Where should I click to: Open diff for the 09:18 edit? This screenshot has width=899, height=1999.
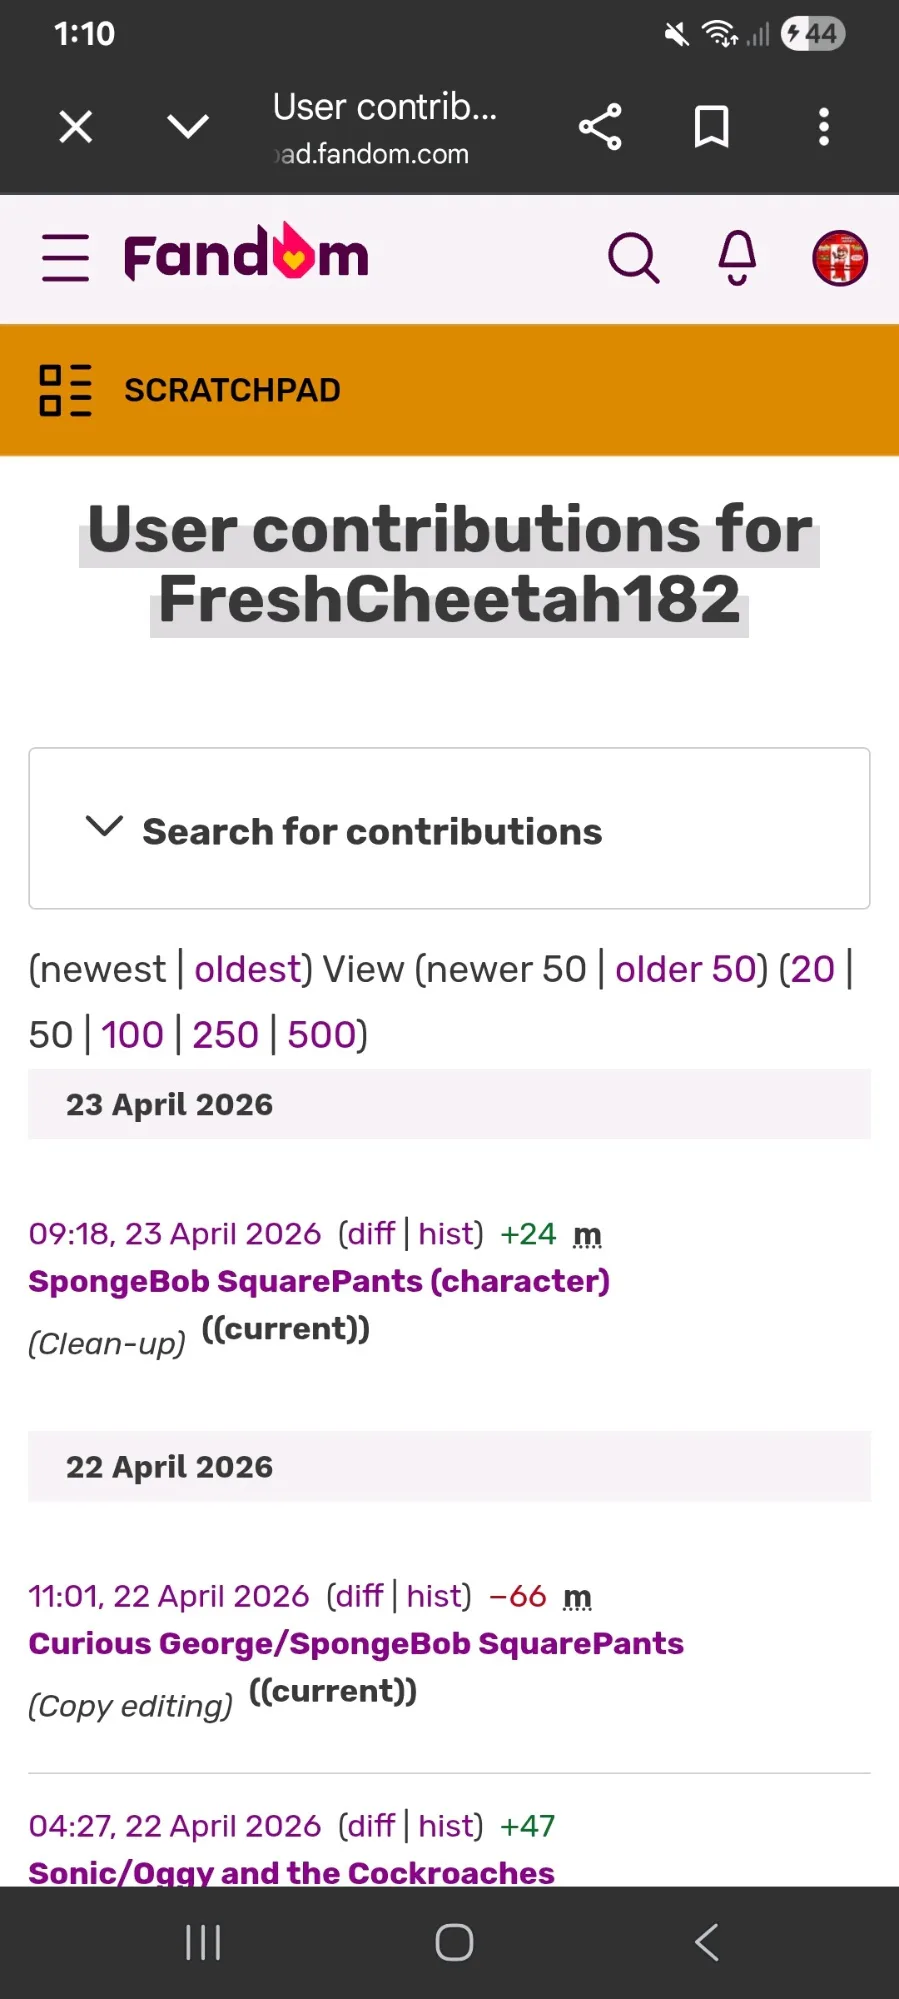pos(370,1234)
